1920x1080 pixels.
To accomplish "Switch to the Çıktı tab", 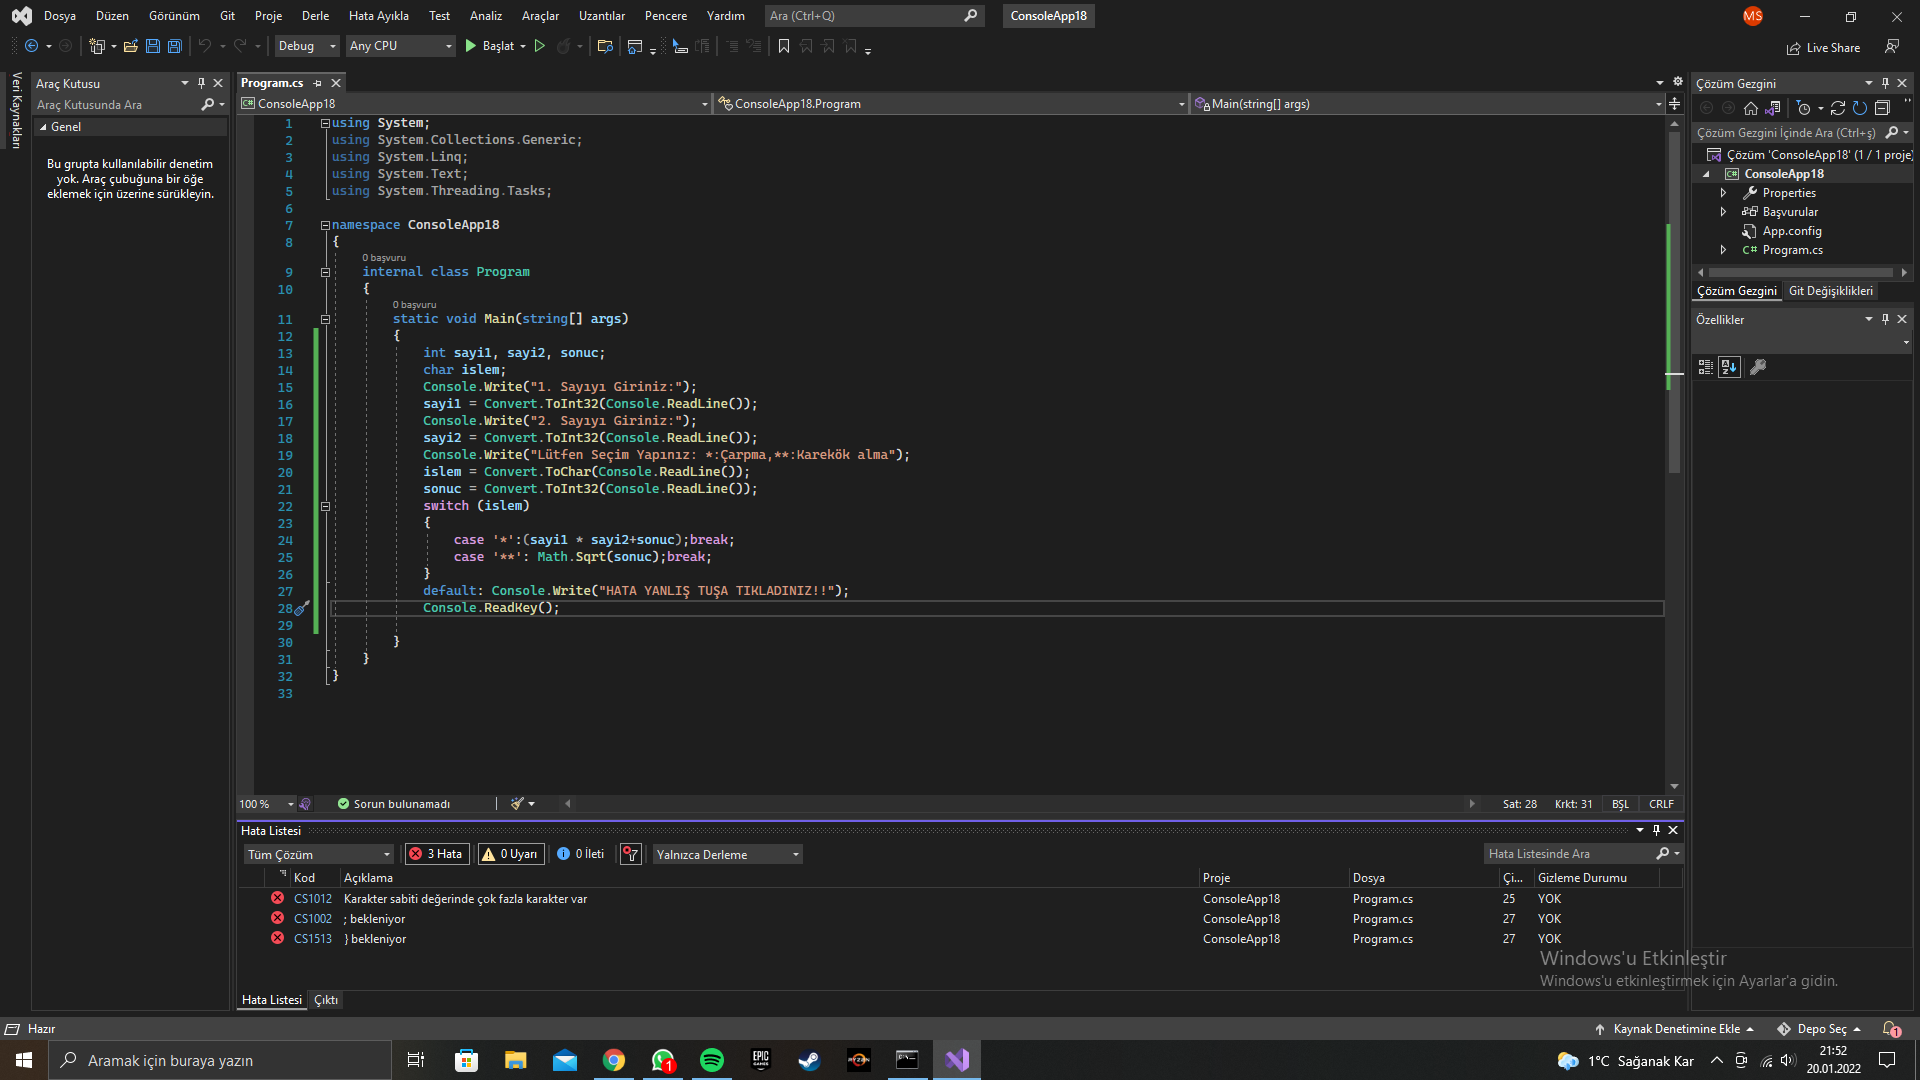I will click(326, 1000).
